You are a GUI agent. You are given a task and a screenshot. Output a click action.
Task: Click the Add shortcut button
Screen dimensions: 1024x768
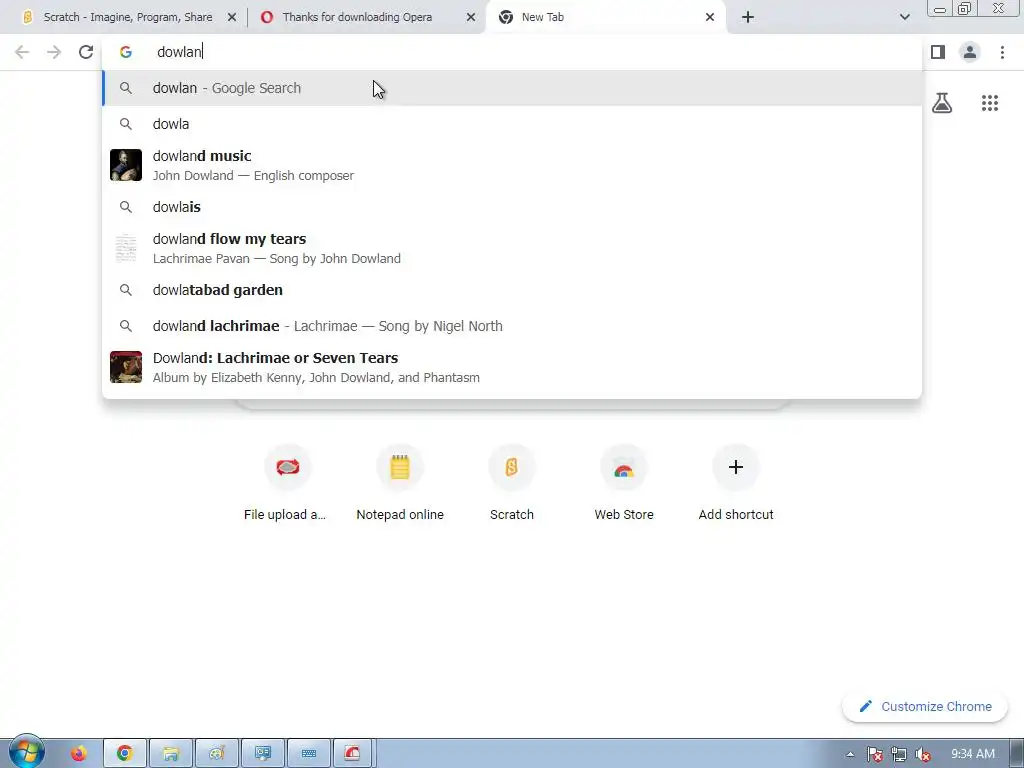click(x=736, y=483)
